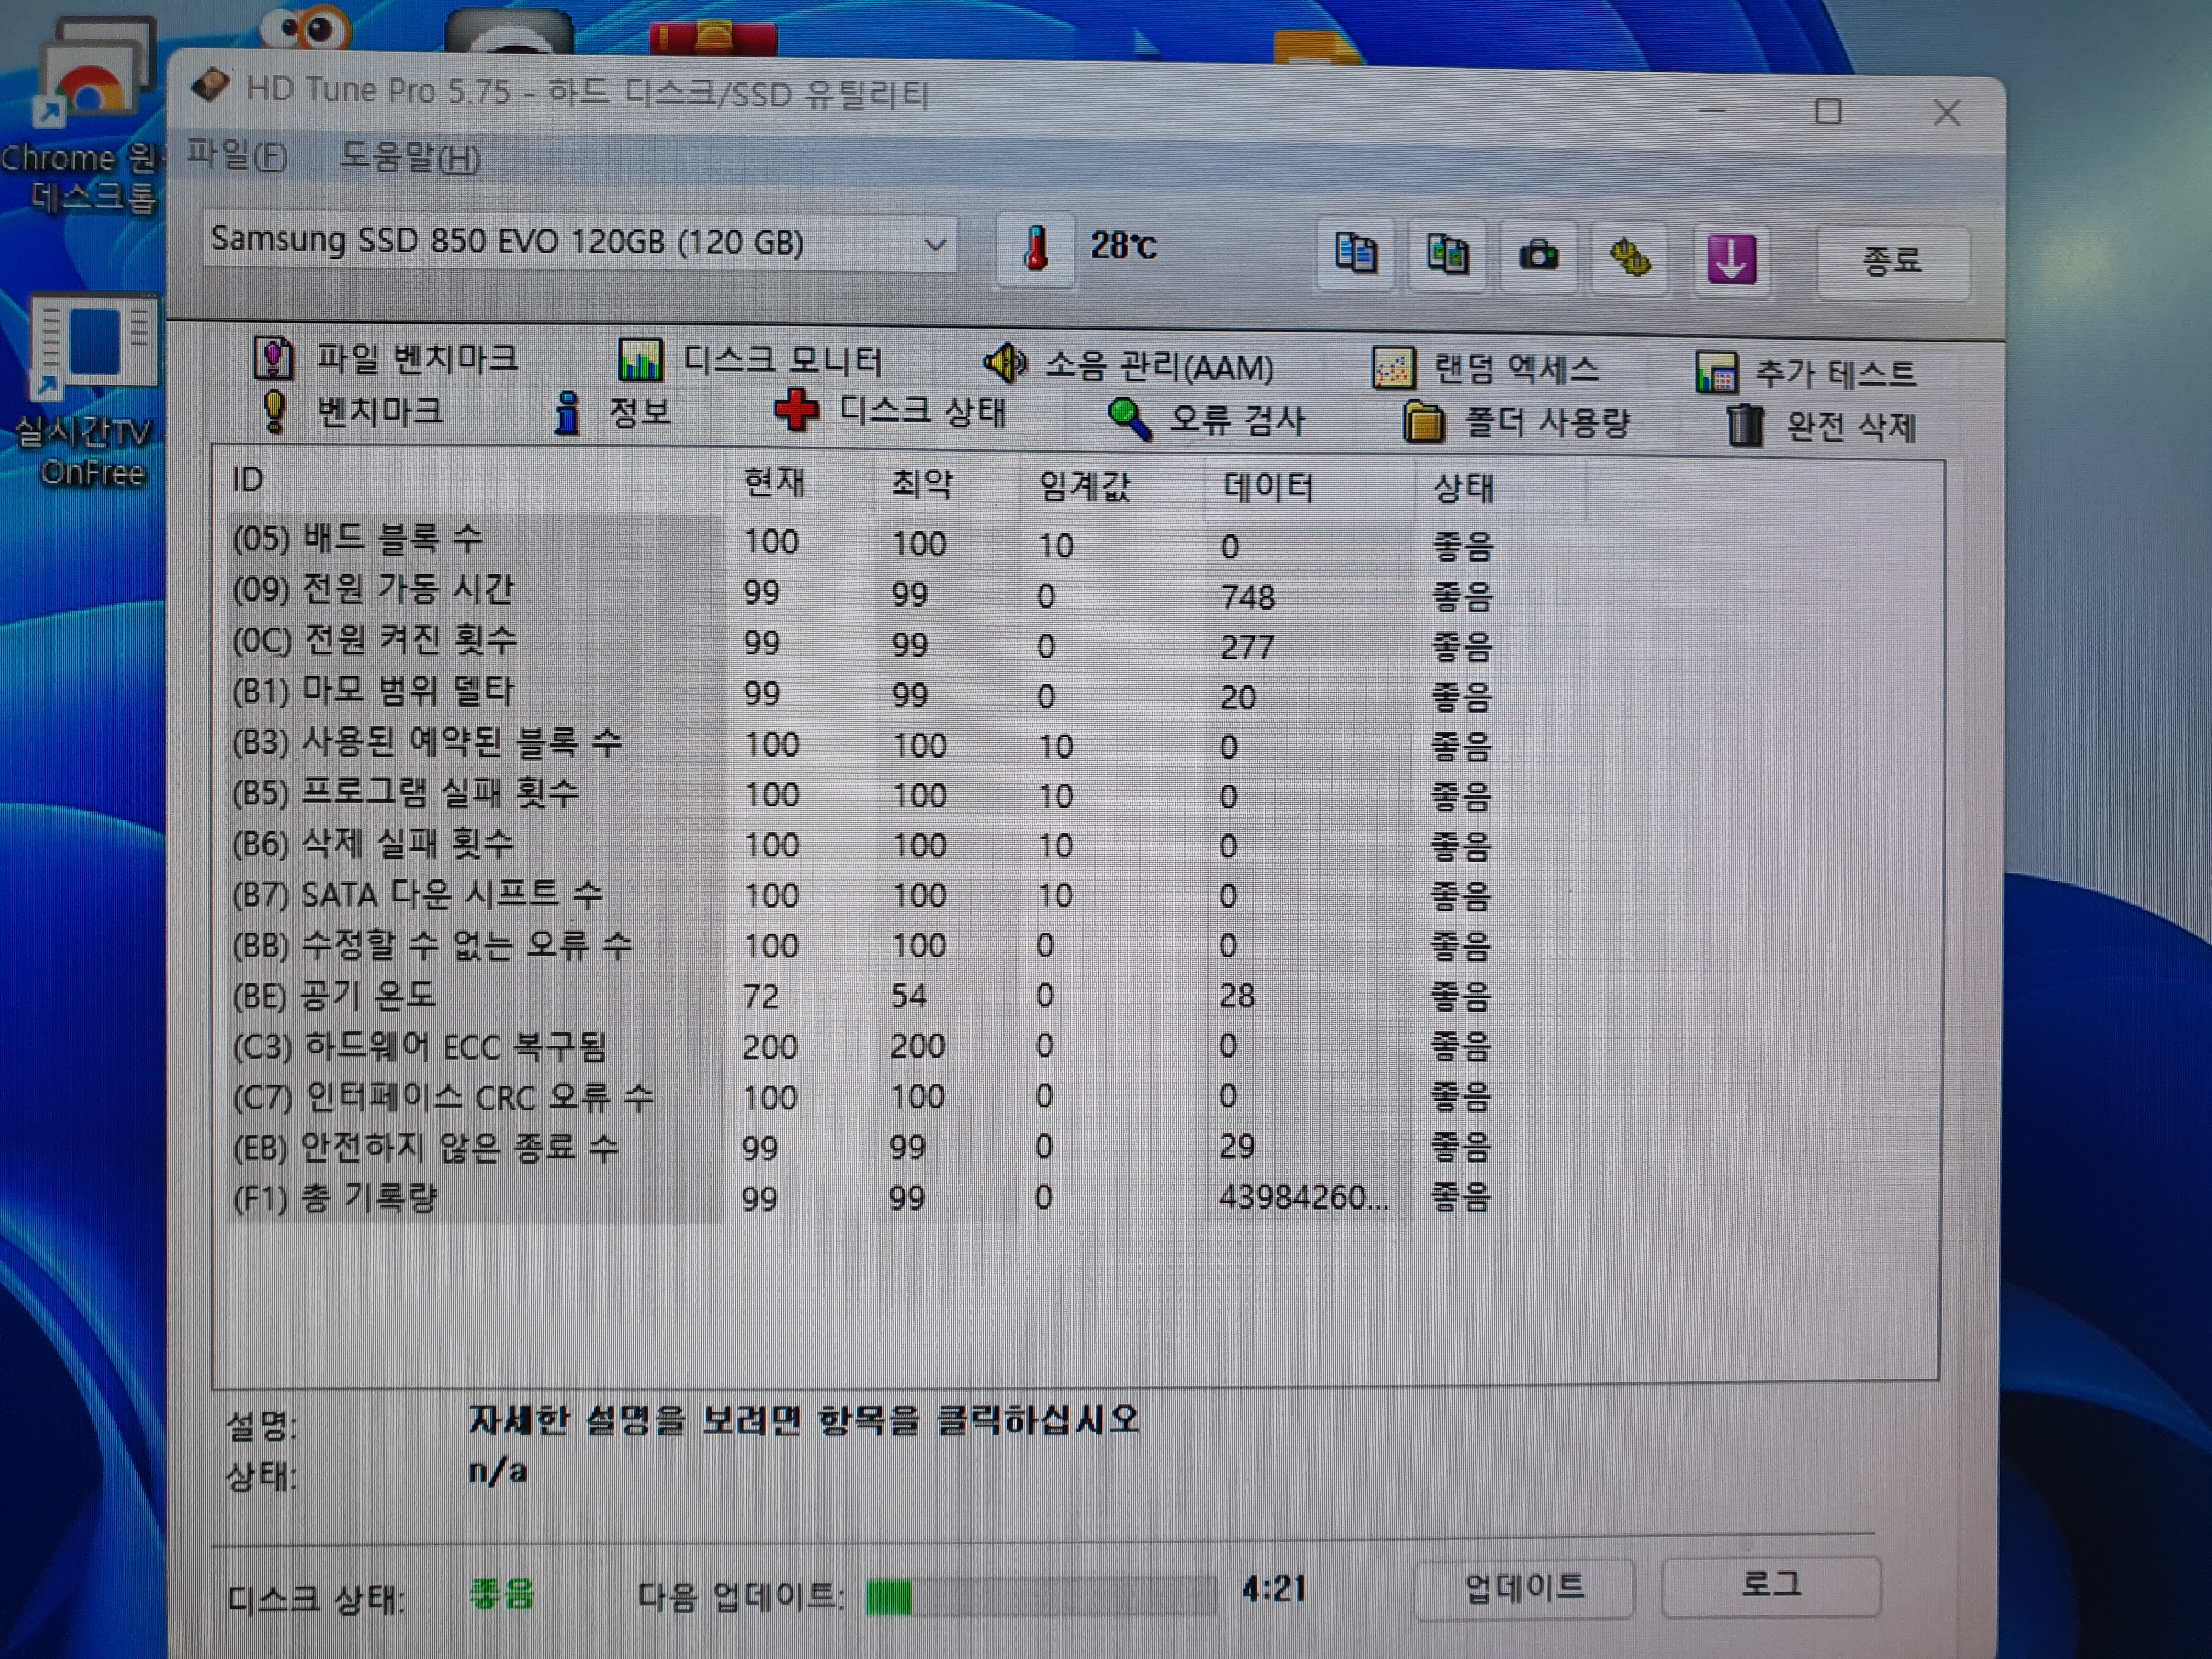Open the 추가 테스트 tab
2212x1659 pixels.
(1806, 374)
